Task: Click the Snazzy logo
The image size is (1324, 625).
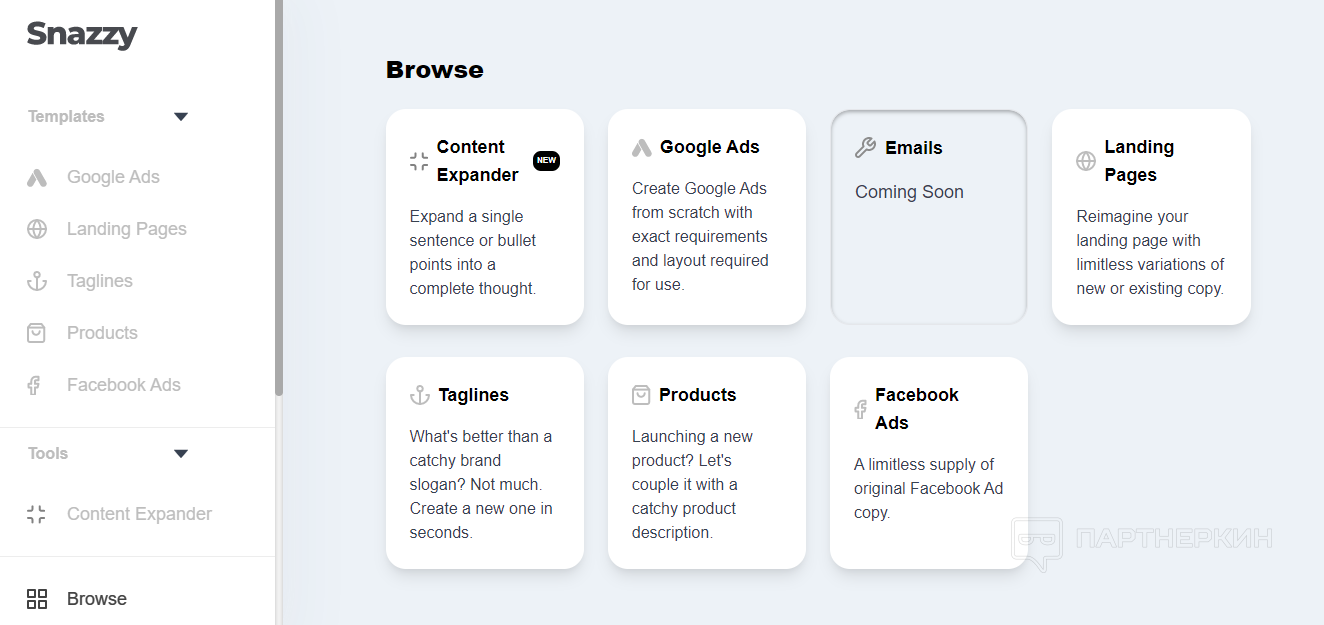Action: 82,35
